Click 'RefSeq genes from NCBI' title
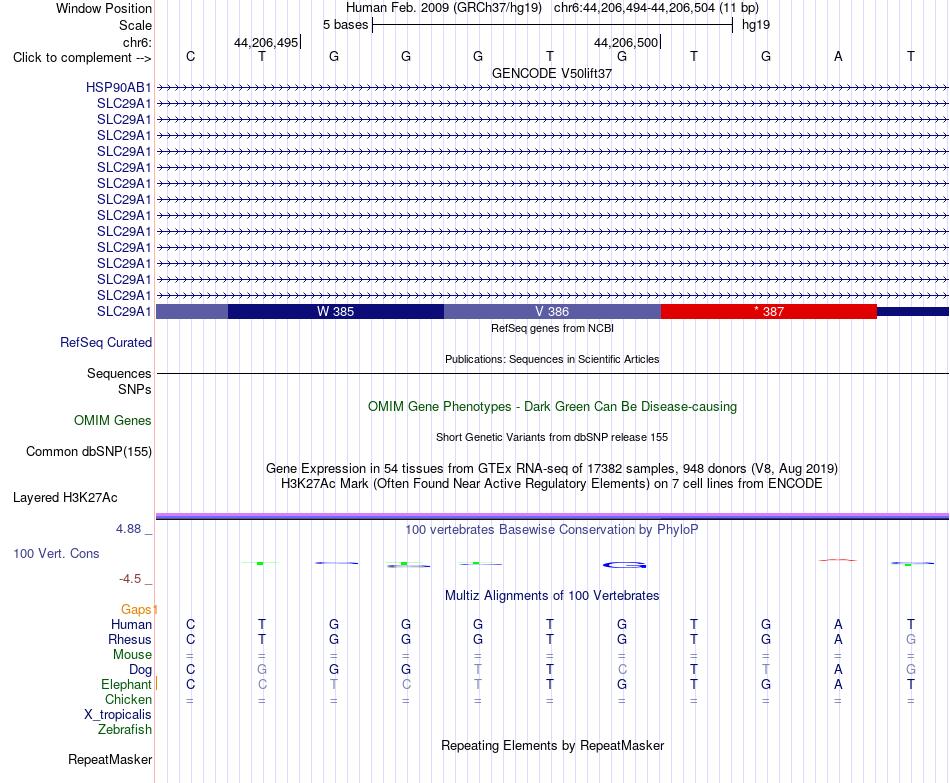This screenshot has height=783, width=950. (x=552, y=328)
